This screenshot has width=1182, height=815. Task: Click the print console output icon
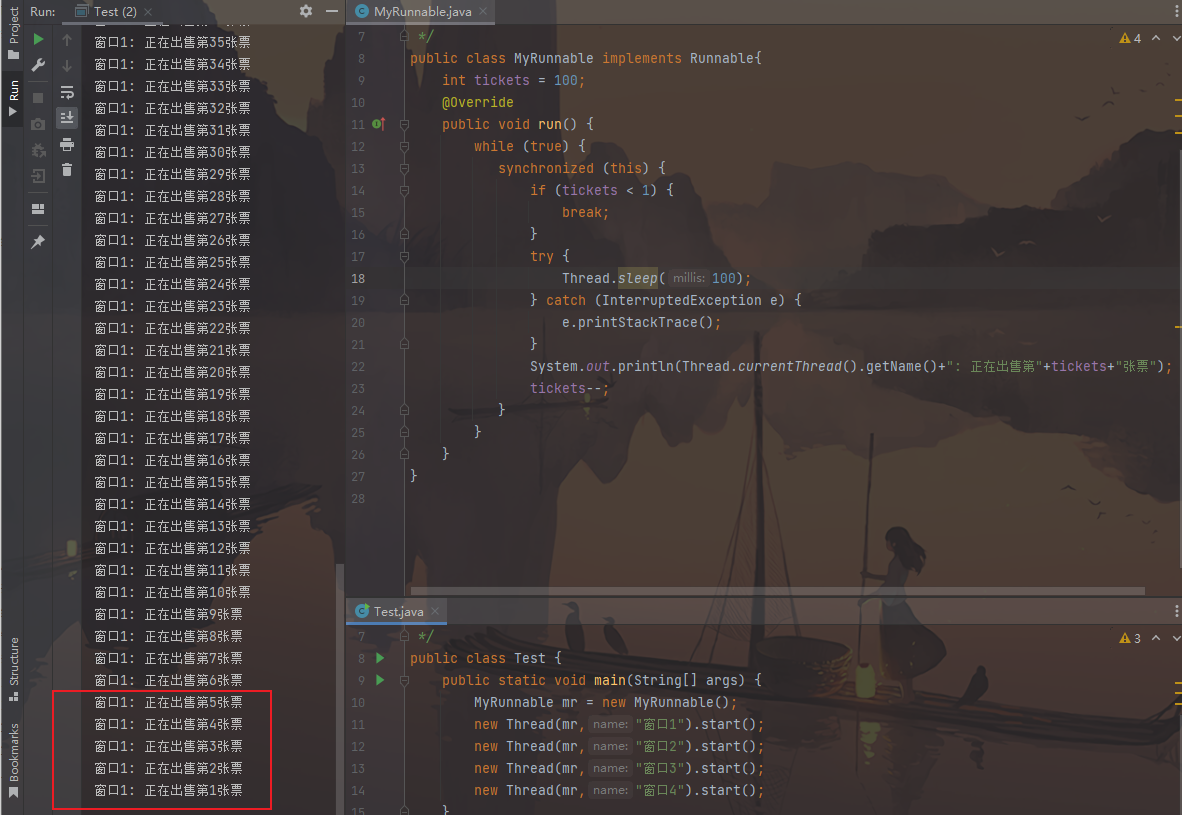click(67, 144)
